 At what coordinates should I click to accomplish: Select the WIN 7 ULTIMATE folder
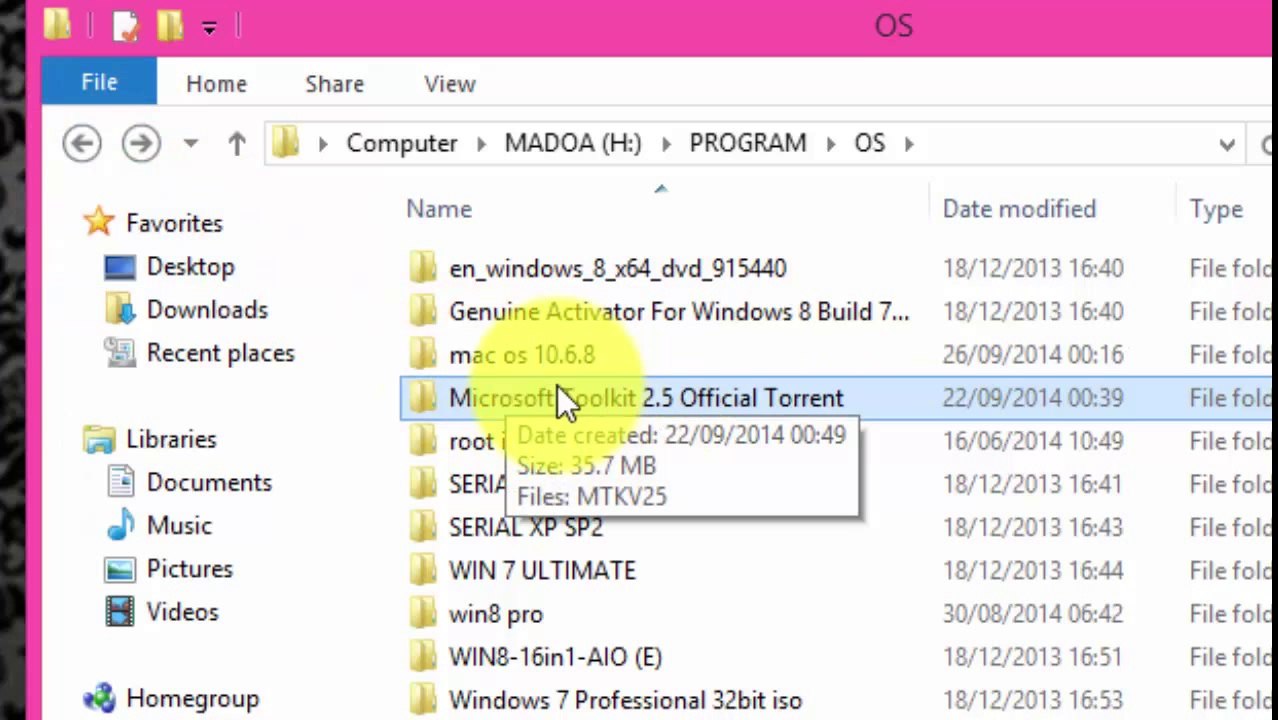[542, 570]
